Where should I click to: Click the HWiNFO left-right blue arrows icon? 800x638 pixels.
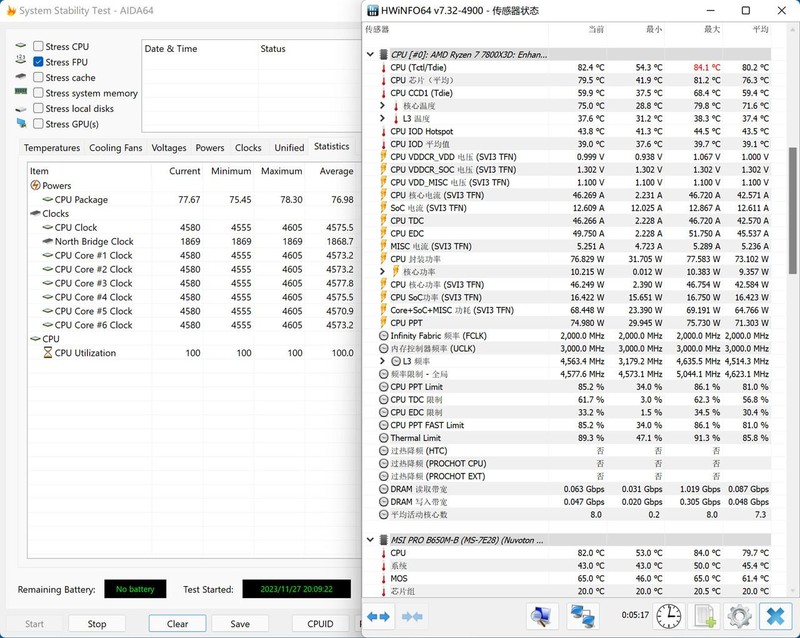tap(379, 617)
